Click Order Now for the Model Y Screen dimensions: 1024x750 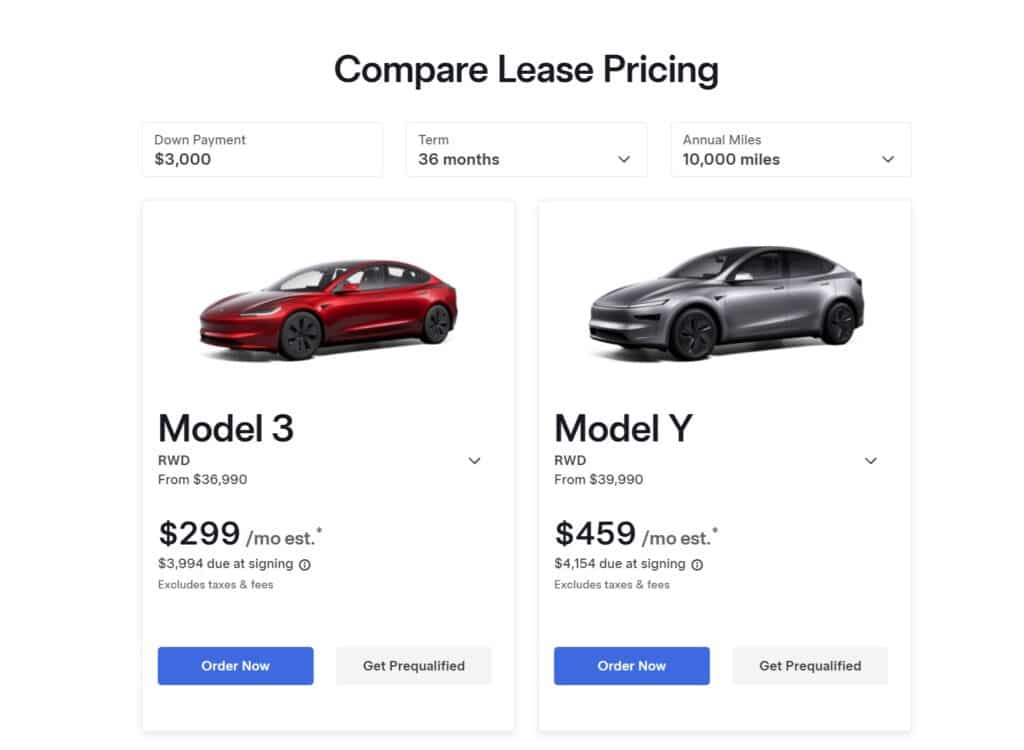coord(631,665)
